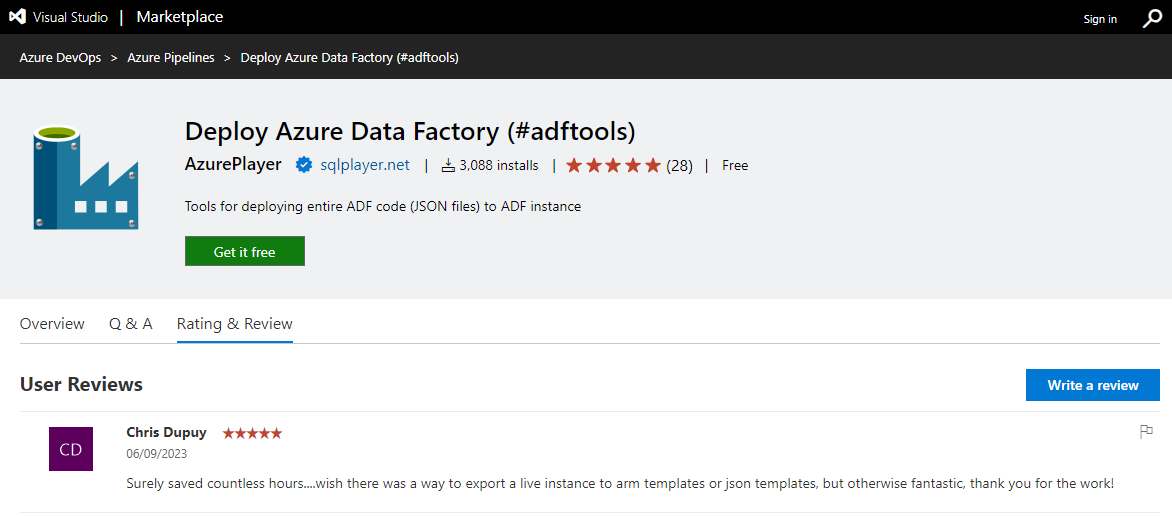The image size is (1172, 516).
Task: Click the User Reviews heading
Action: (81, 384)
